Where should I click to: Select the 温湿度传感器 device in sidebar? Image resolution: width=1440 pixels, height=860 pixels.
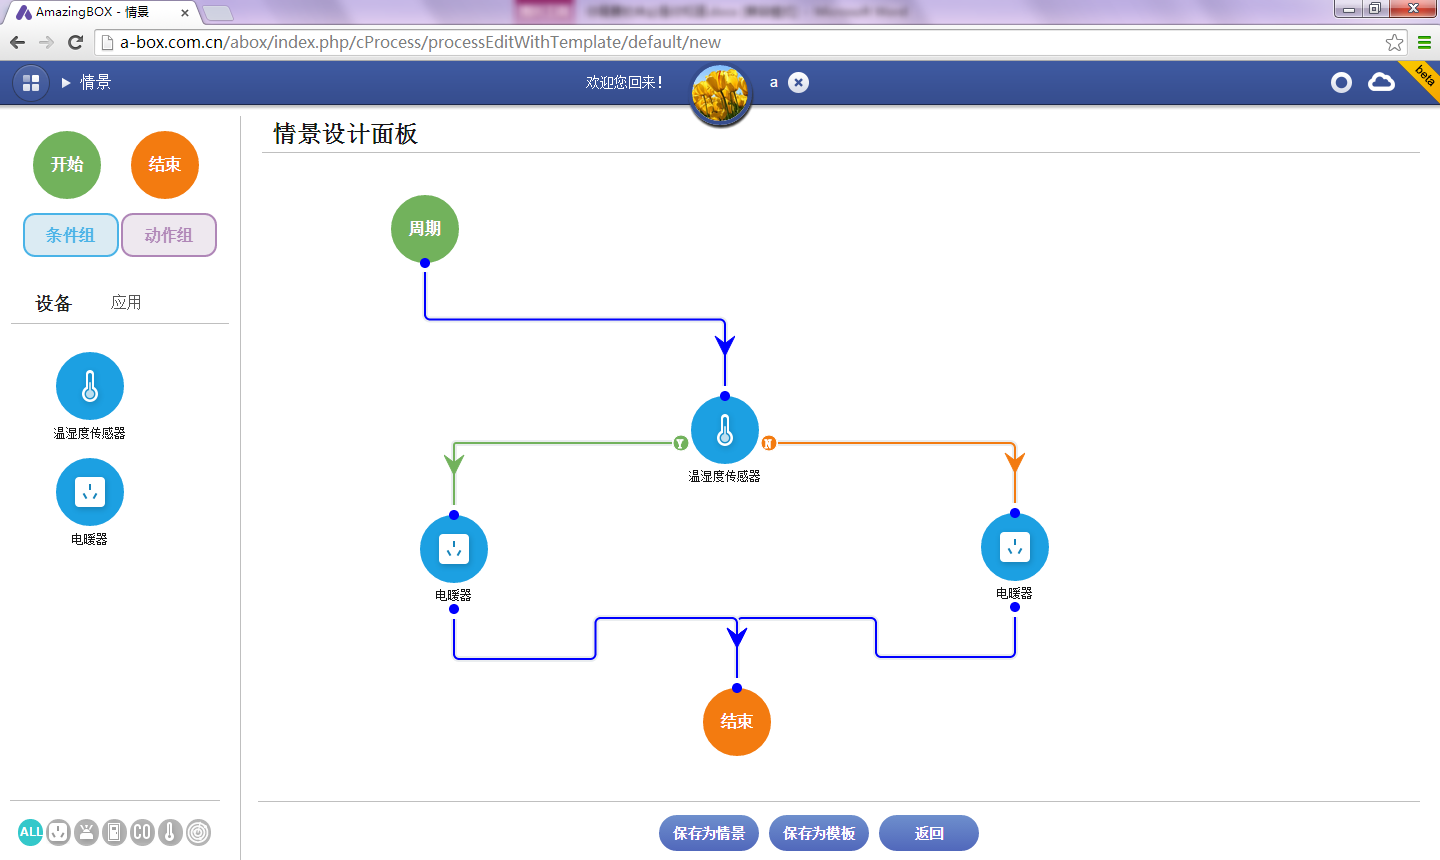pyautogui.click(x=90, y=387)
